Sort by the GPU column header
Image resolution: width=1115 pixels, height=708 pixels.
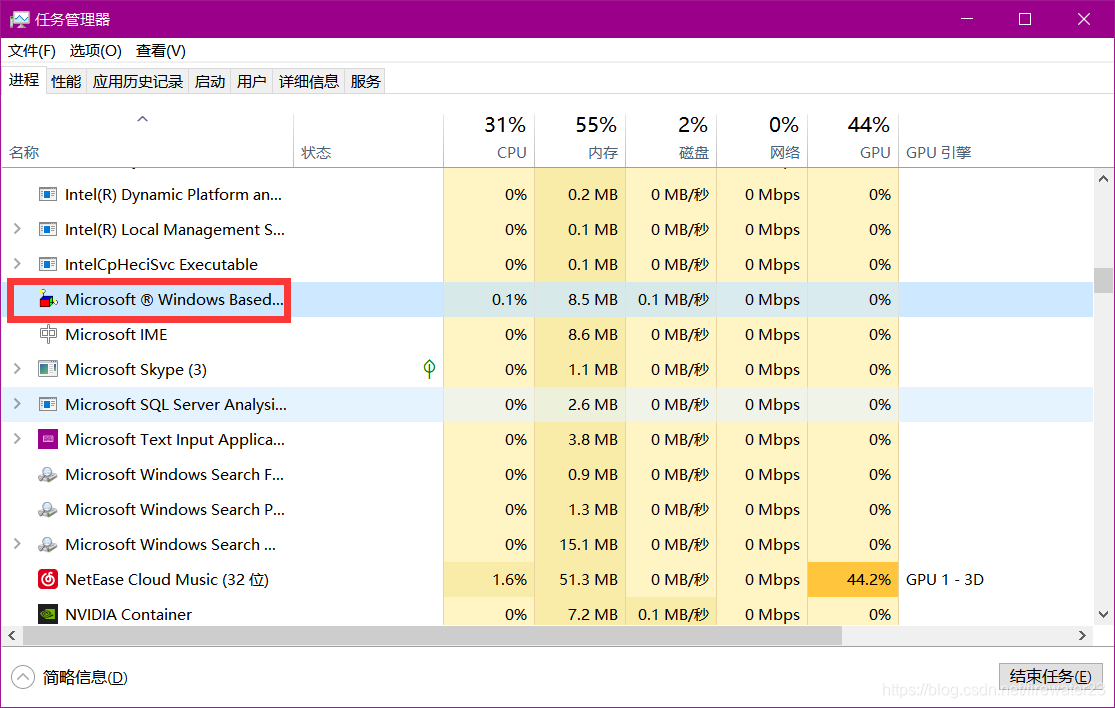click(853, 141)
